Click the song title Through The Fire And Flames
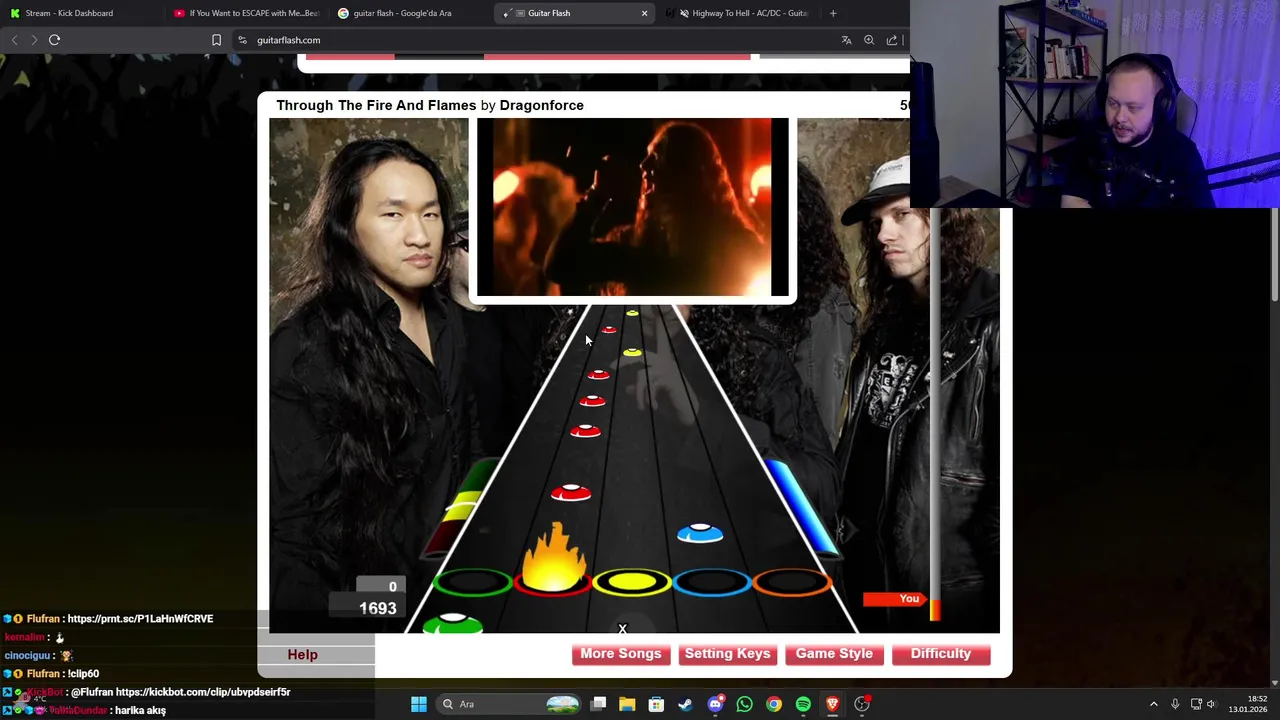 pos(376,105)
